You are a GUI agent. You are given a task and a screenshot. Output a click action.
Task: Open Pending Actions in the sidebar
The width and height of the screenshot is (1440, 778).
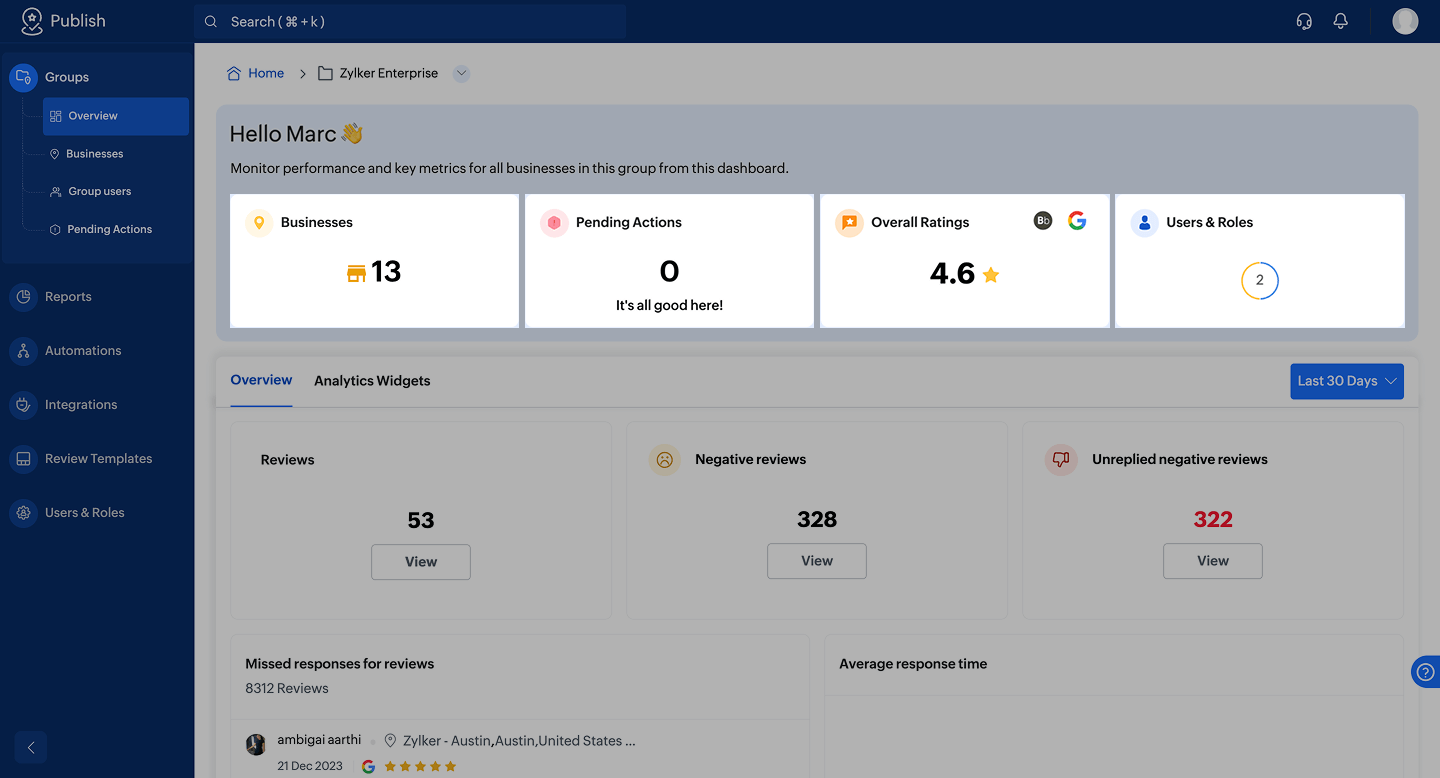[x=109, y=229]
